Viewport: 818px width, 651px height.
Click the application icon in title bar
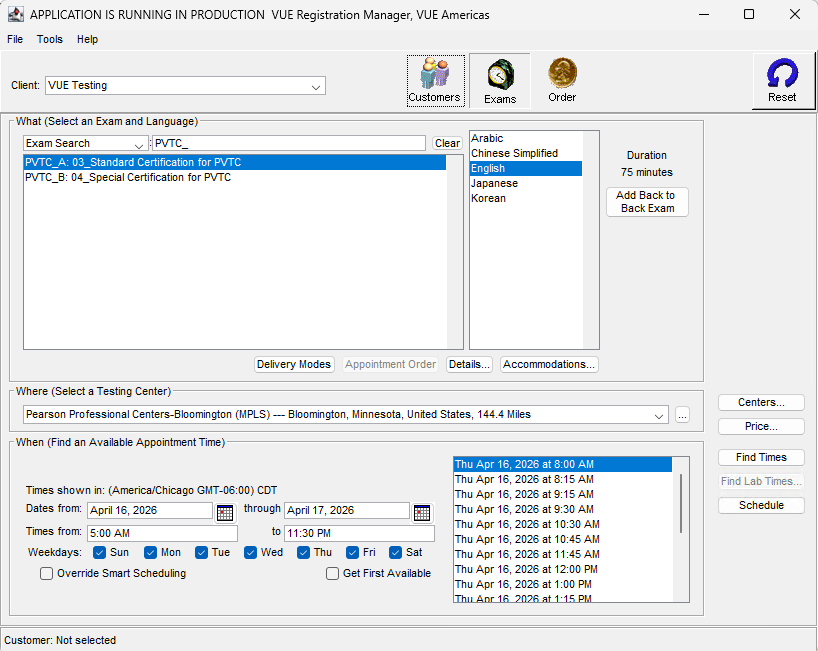15,15
